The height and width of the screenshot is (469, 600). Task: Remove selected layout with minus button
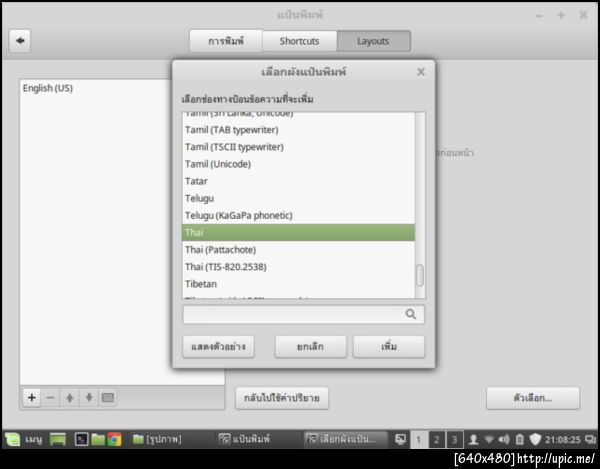pyautogui.click(x=51, y=397)
